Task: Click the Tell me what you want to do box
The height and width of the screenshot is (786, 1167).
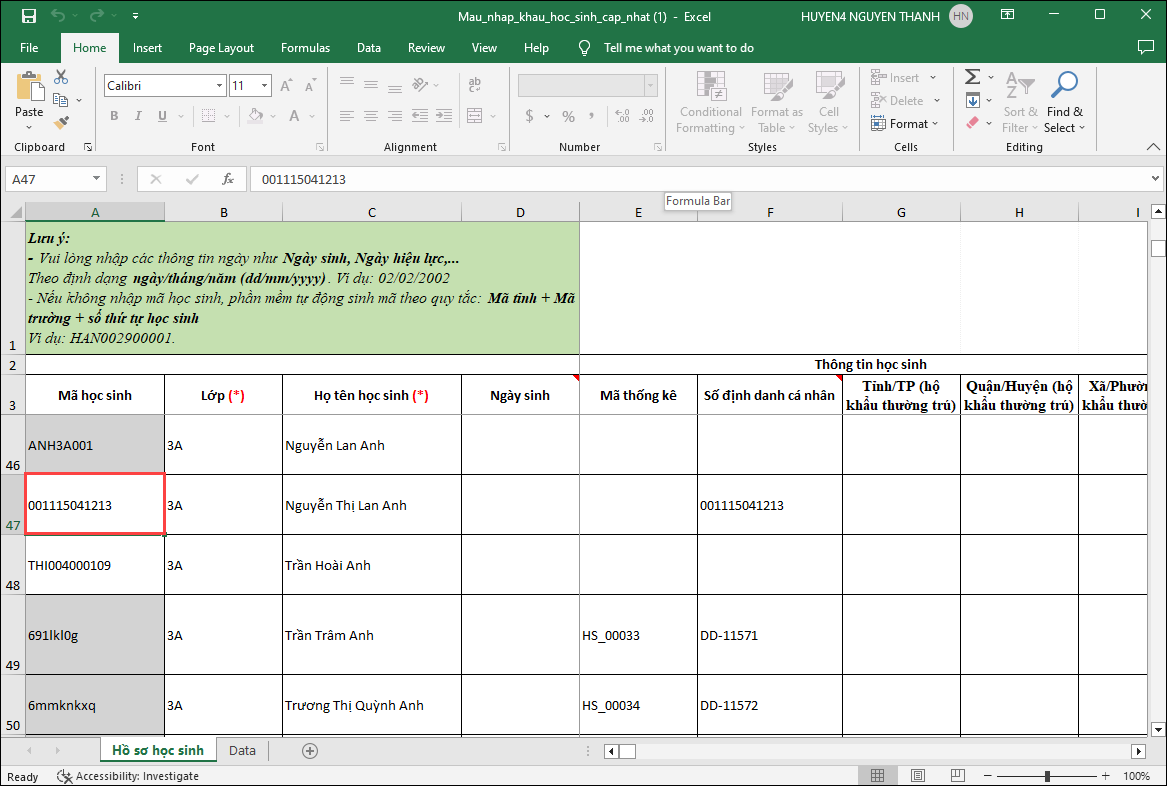Action: [x=678, y=48]
